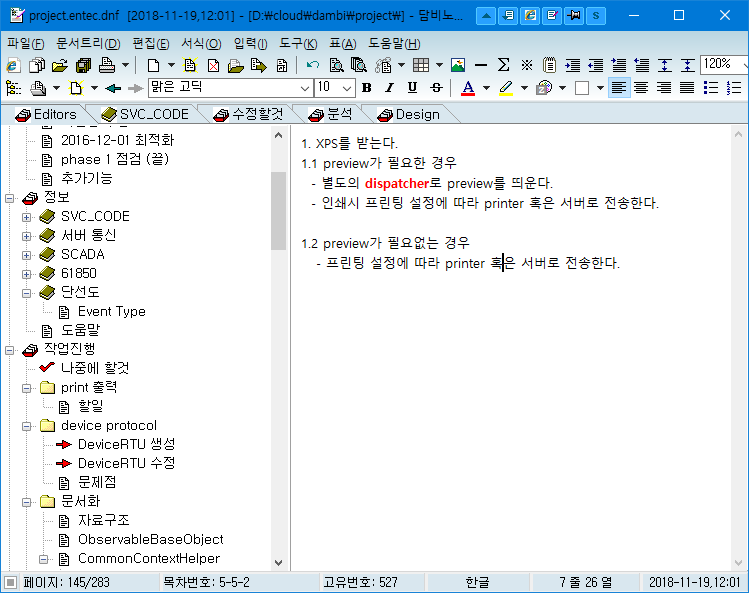Expand the SVC_CODE tree node
Screen dimensions: 749x593
click(x=27, y=217)
